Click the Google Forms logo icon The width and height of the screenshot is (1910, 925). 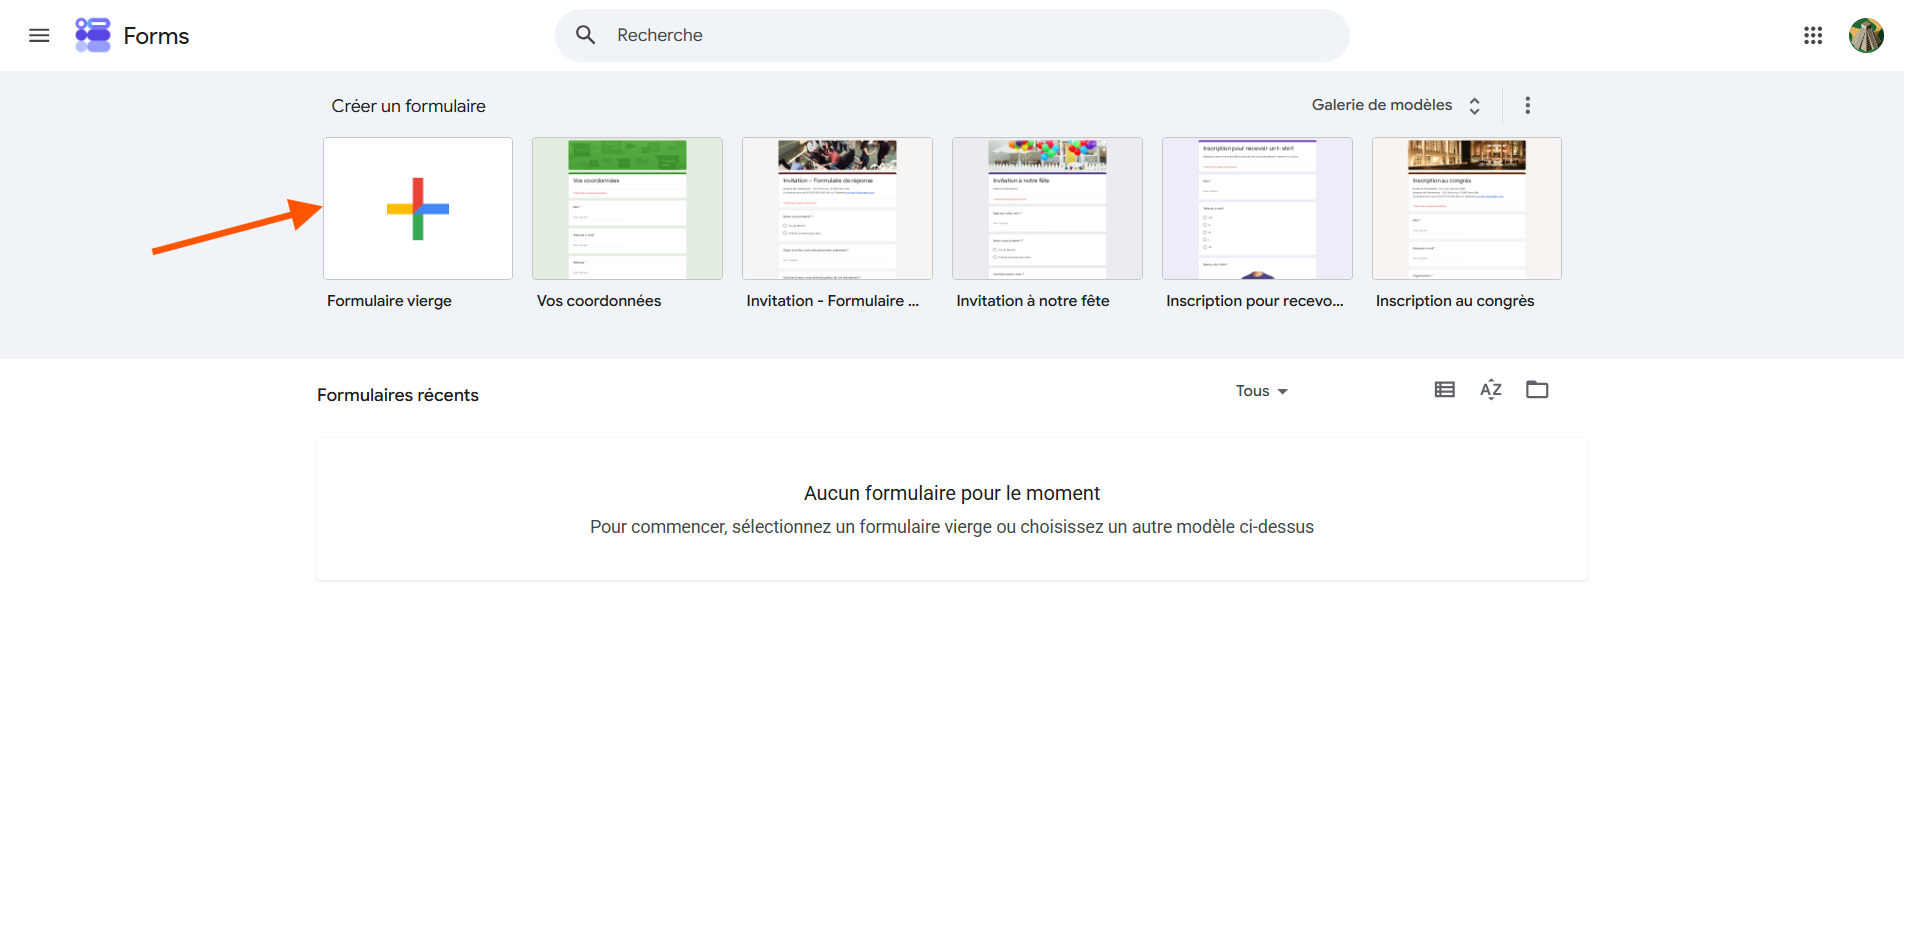[x=93, y=35]
